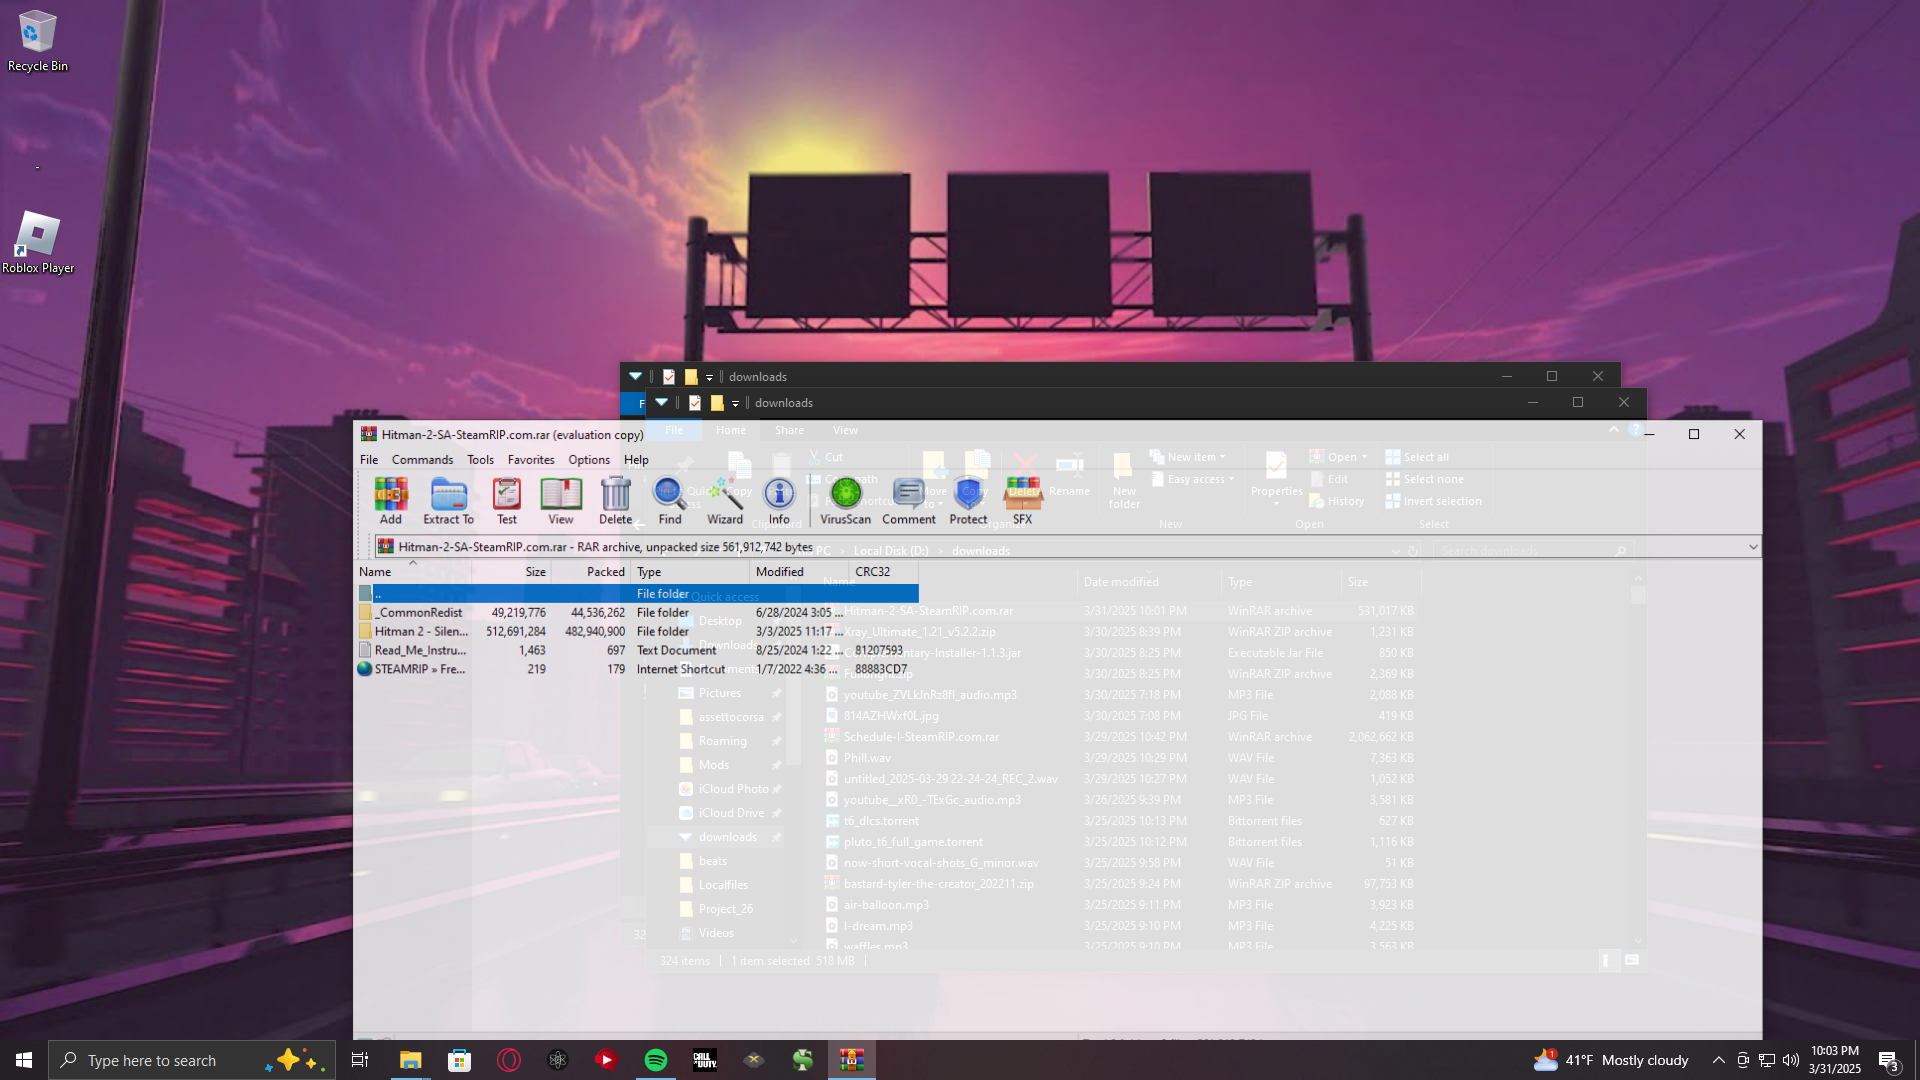The image size is (1920, 1080).
Task: Open the Favorites menu
Action: 530,460
